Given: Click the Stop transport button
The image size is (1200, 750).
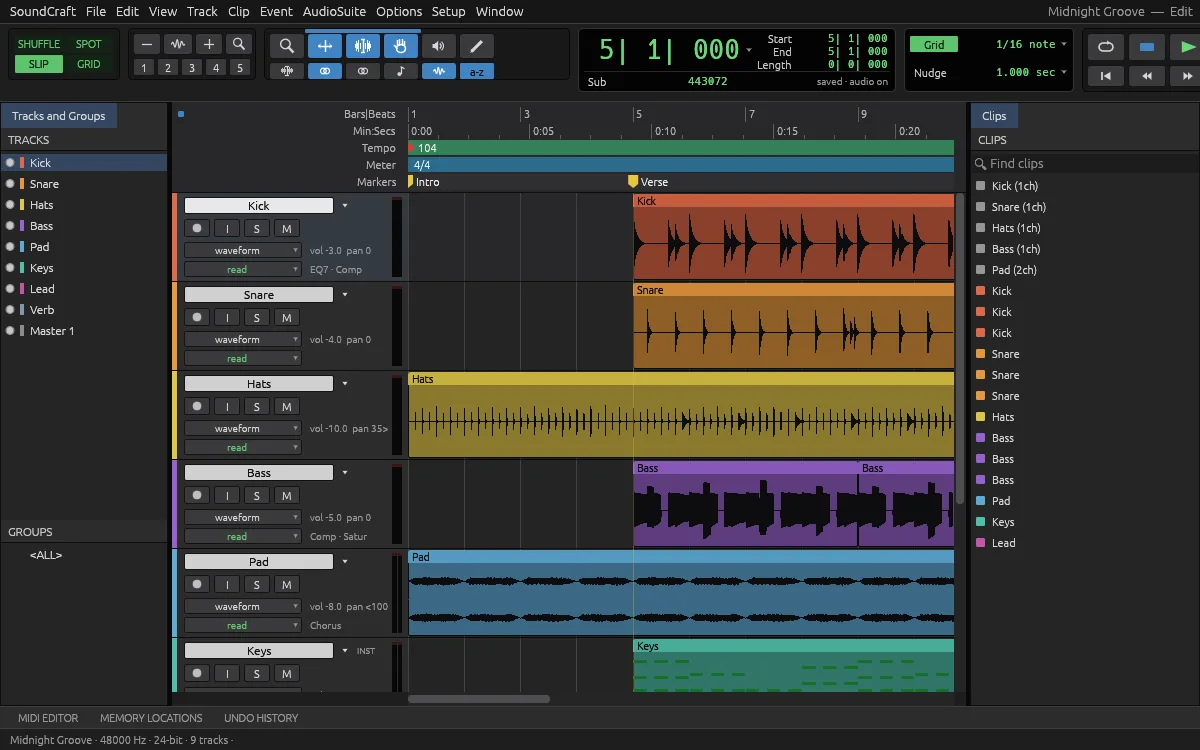Looking at the screenshot, I should (x=1147, y=47).
